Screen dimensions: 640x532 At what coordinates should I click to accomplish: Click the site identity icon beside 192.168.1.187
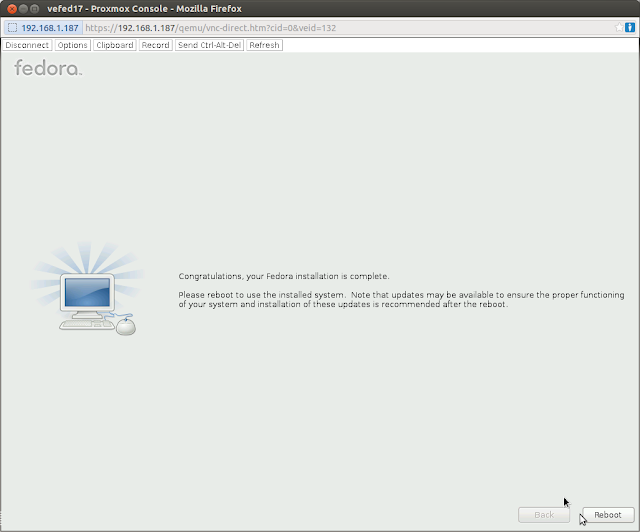pyautogui.click(x=12, y=28)
